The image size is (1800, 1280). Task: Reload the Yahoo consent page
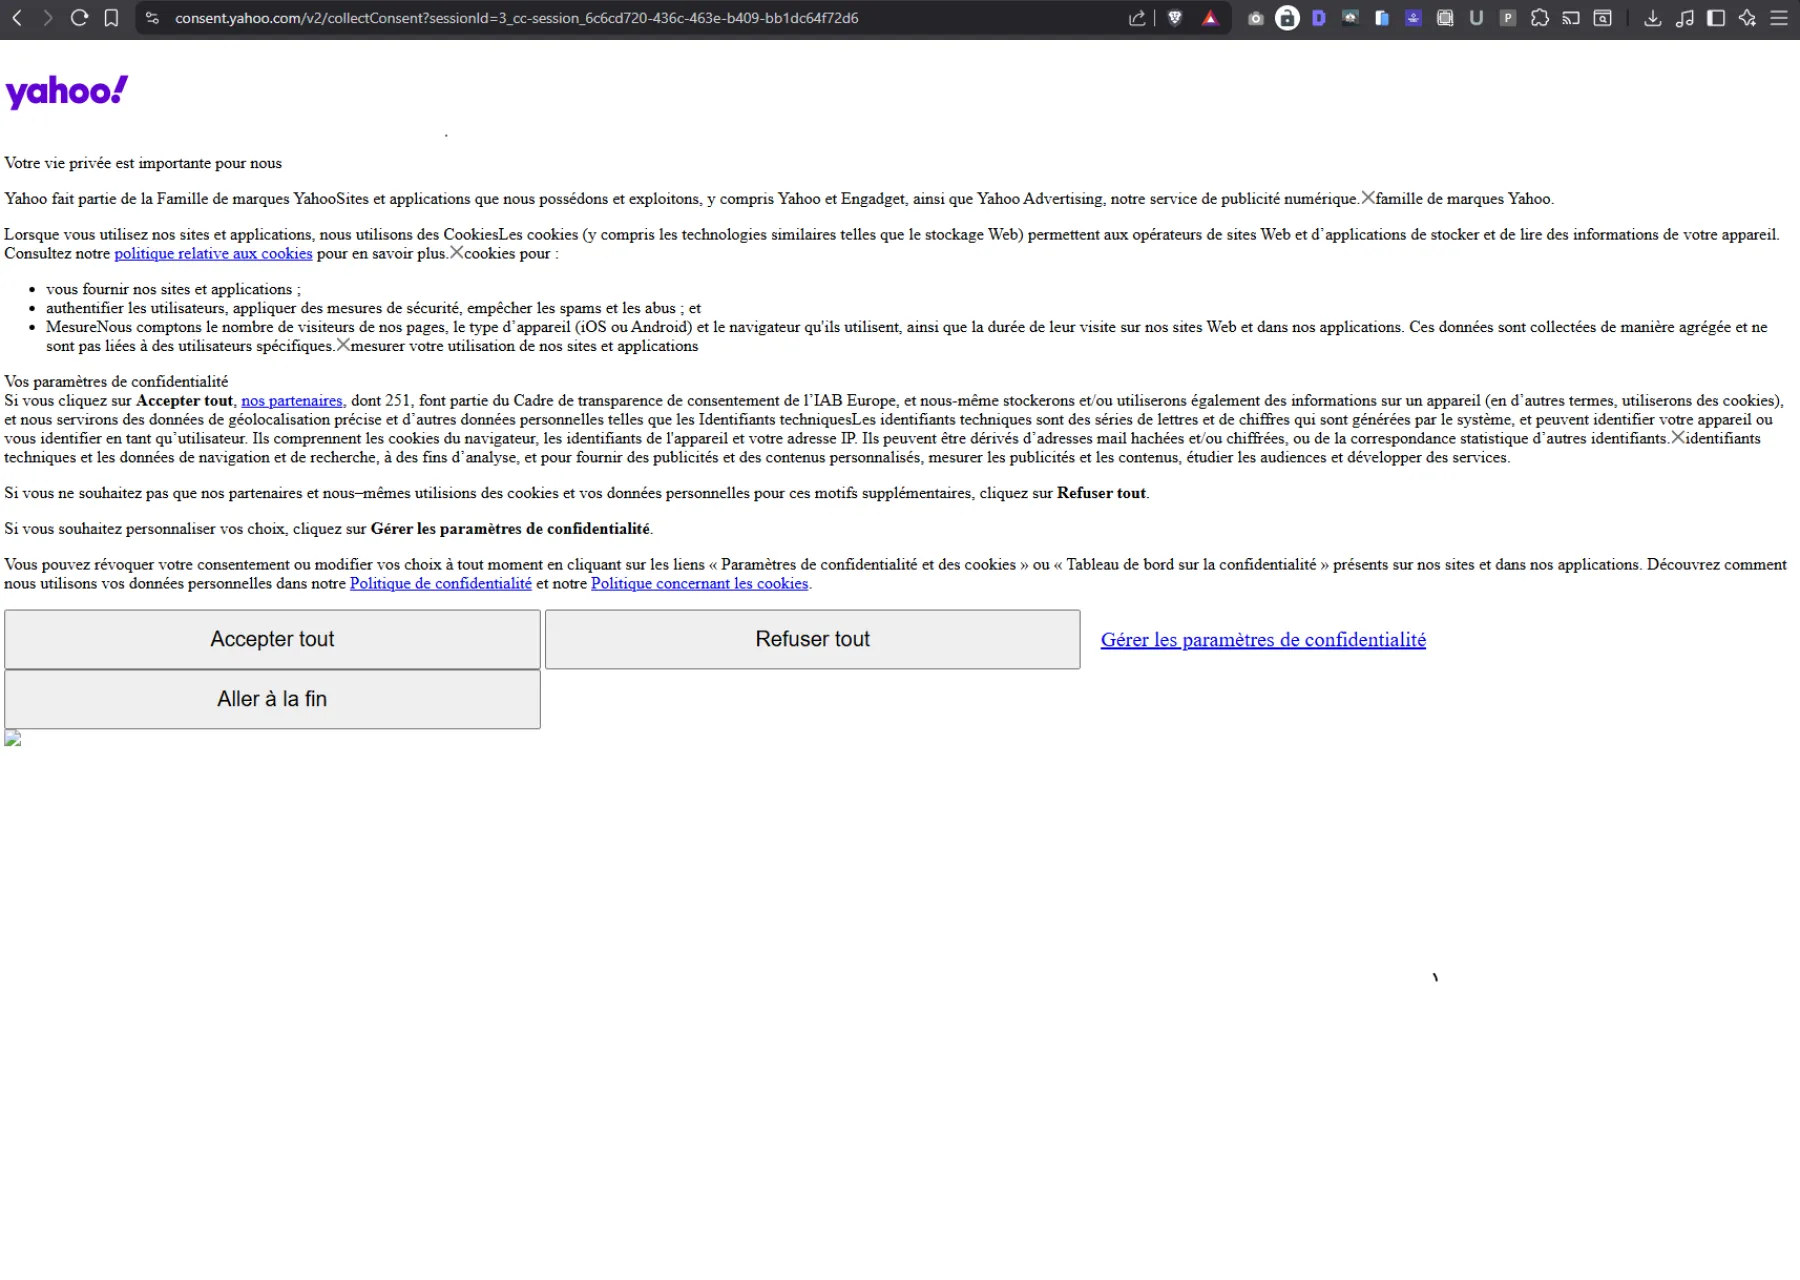click(x=79, y=18)
